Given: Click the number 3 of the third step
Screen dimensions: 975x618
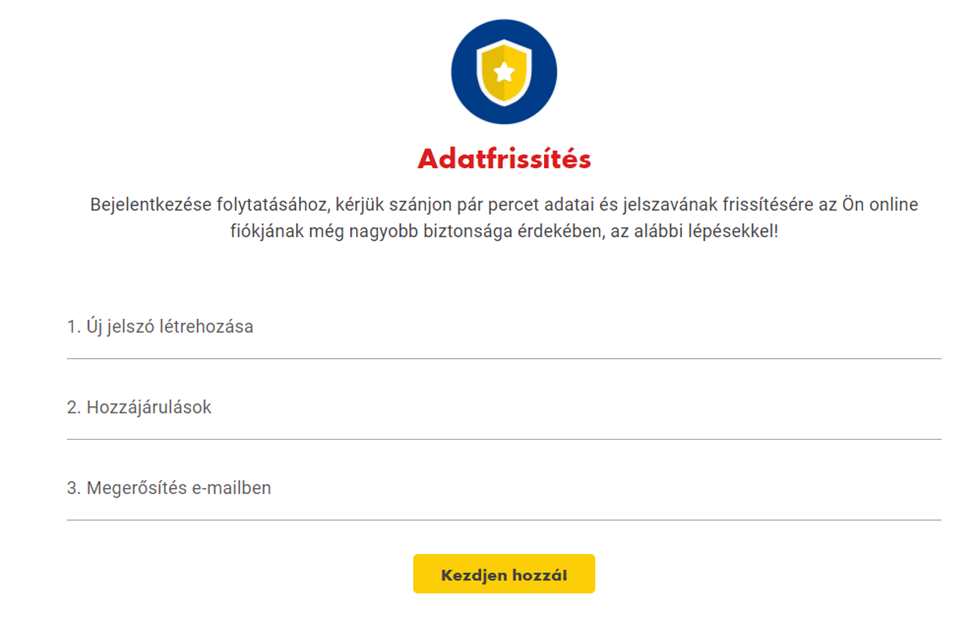Looking at the screenshot, I should [x=72, y=488].
